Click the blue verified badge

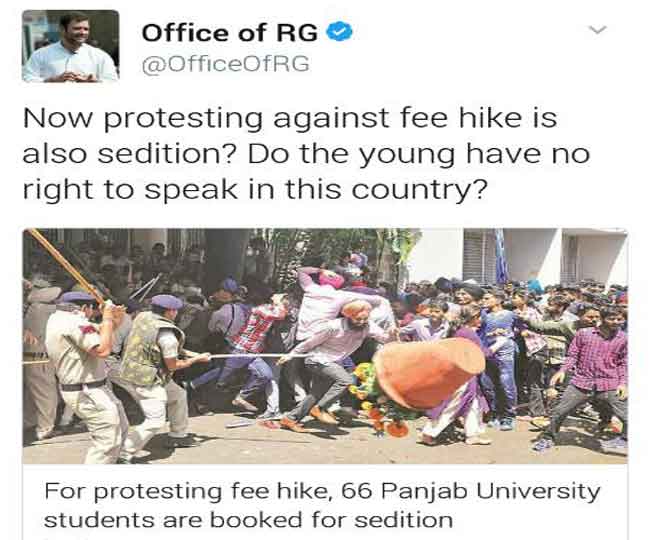(x=340, y=31)
